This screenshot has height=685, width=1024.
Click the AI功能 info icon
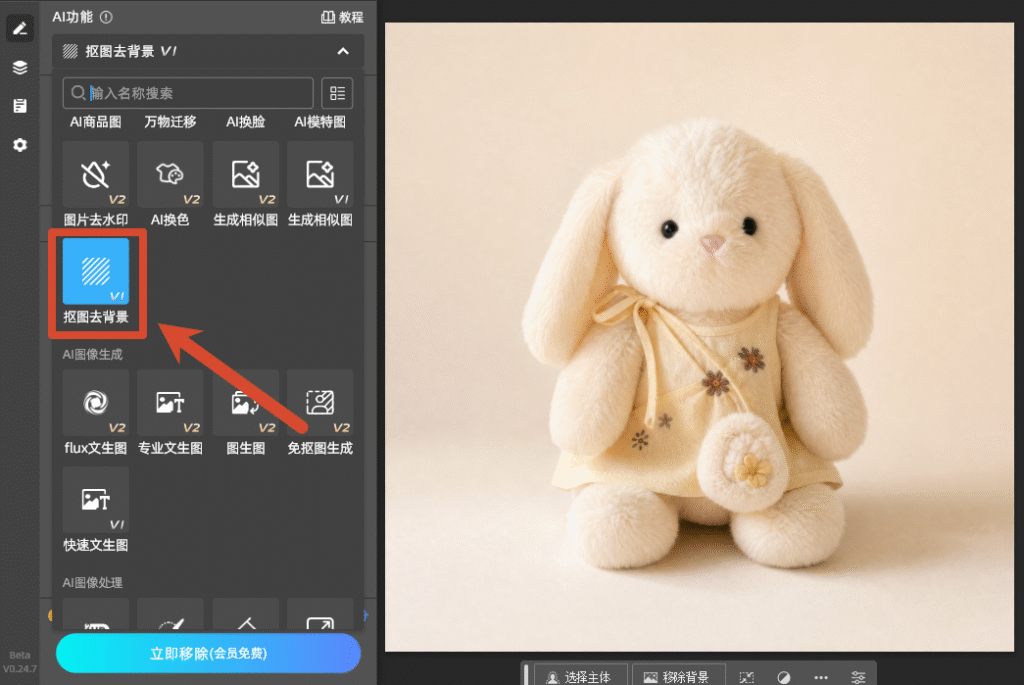[106, 17]
